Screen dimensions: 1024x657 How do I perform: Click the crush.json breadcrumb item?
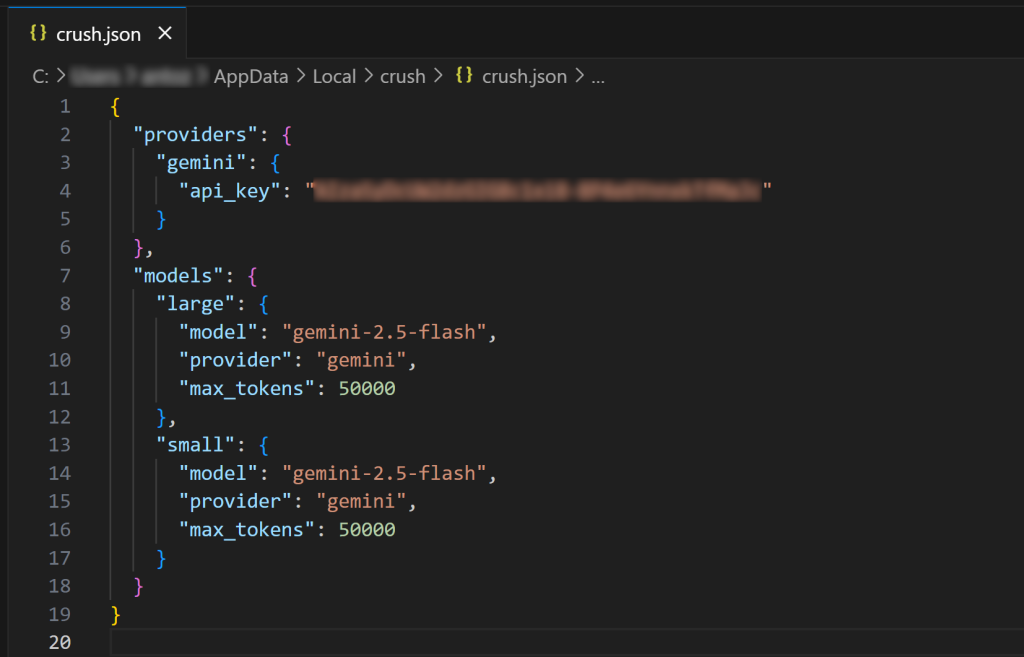pyautogui.click(x=524, y=76)
